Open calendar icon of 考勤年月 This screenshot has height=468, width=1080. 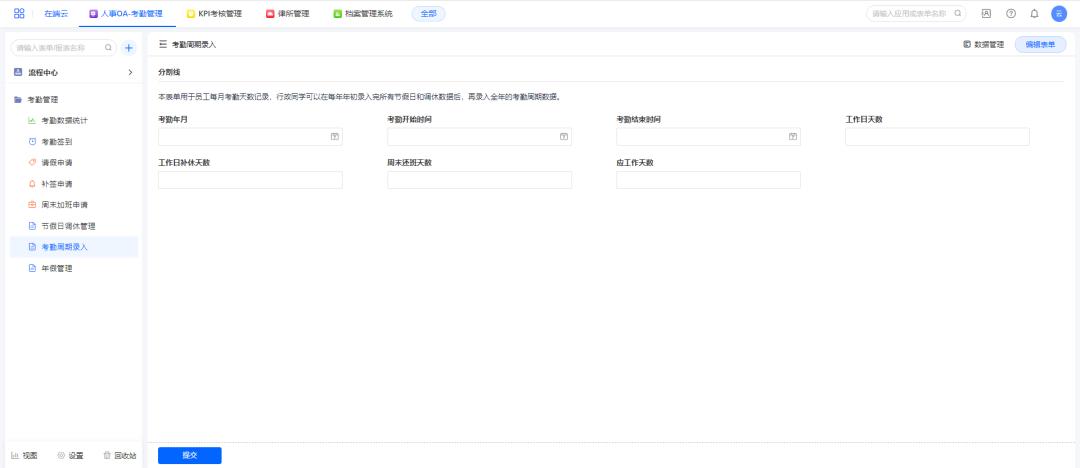(x=335, y=136)
